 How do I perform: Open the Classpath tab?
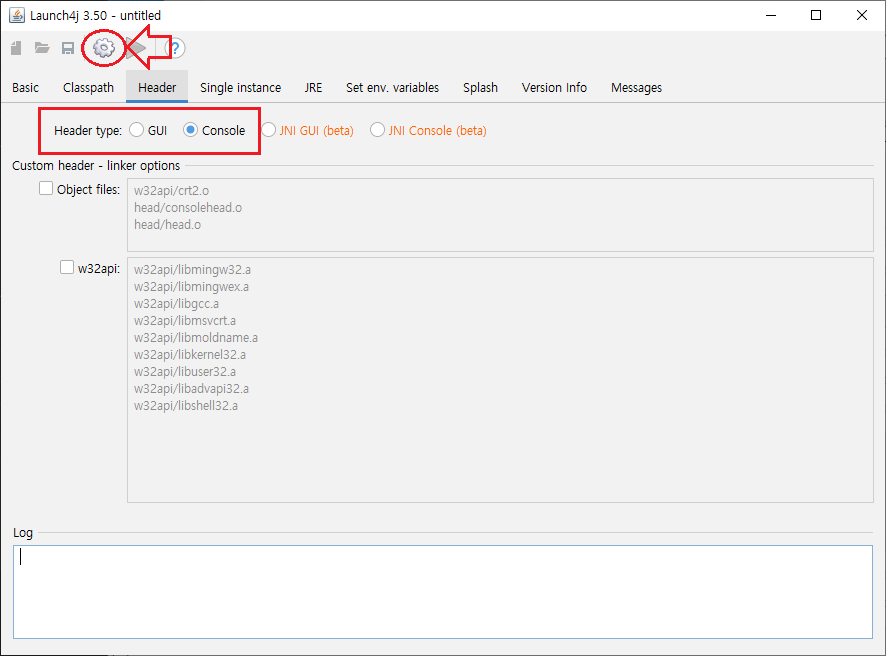coord(88,88)
